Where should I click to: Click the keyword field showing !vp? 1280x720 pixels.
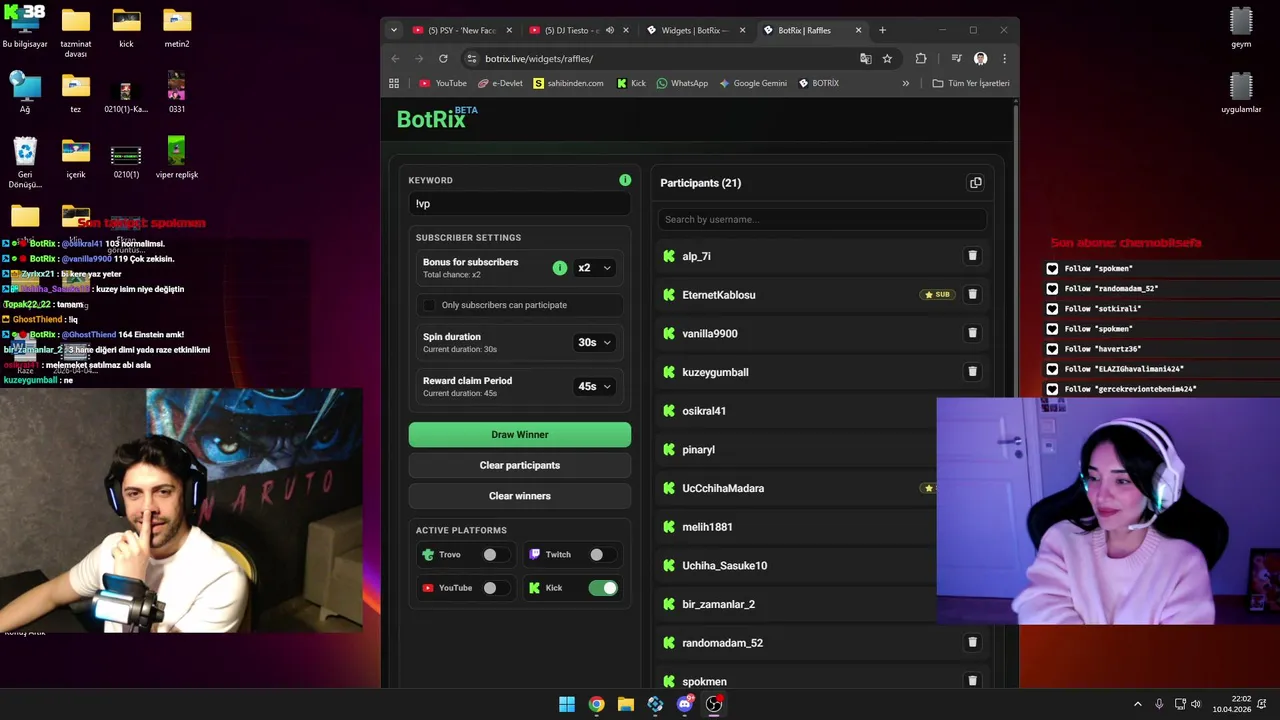(x=520, y=204)
